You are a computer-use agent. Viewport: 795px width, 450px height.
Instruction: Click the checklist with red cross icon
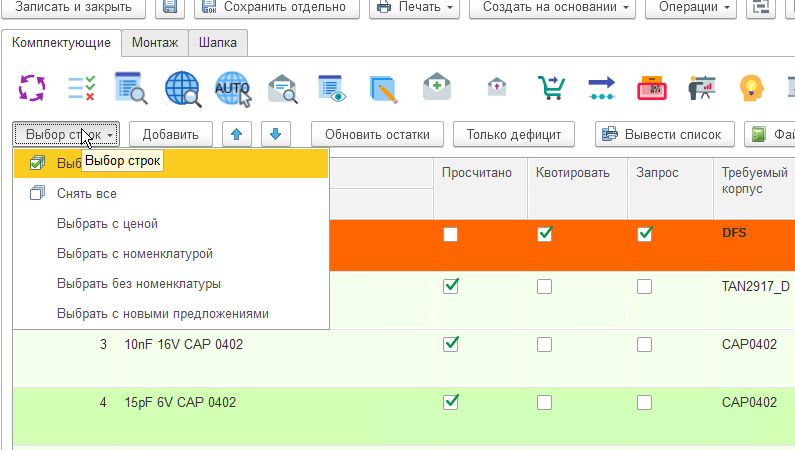click(x=82, y=88)
